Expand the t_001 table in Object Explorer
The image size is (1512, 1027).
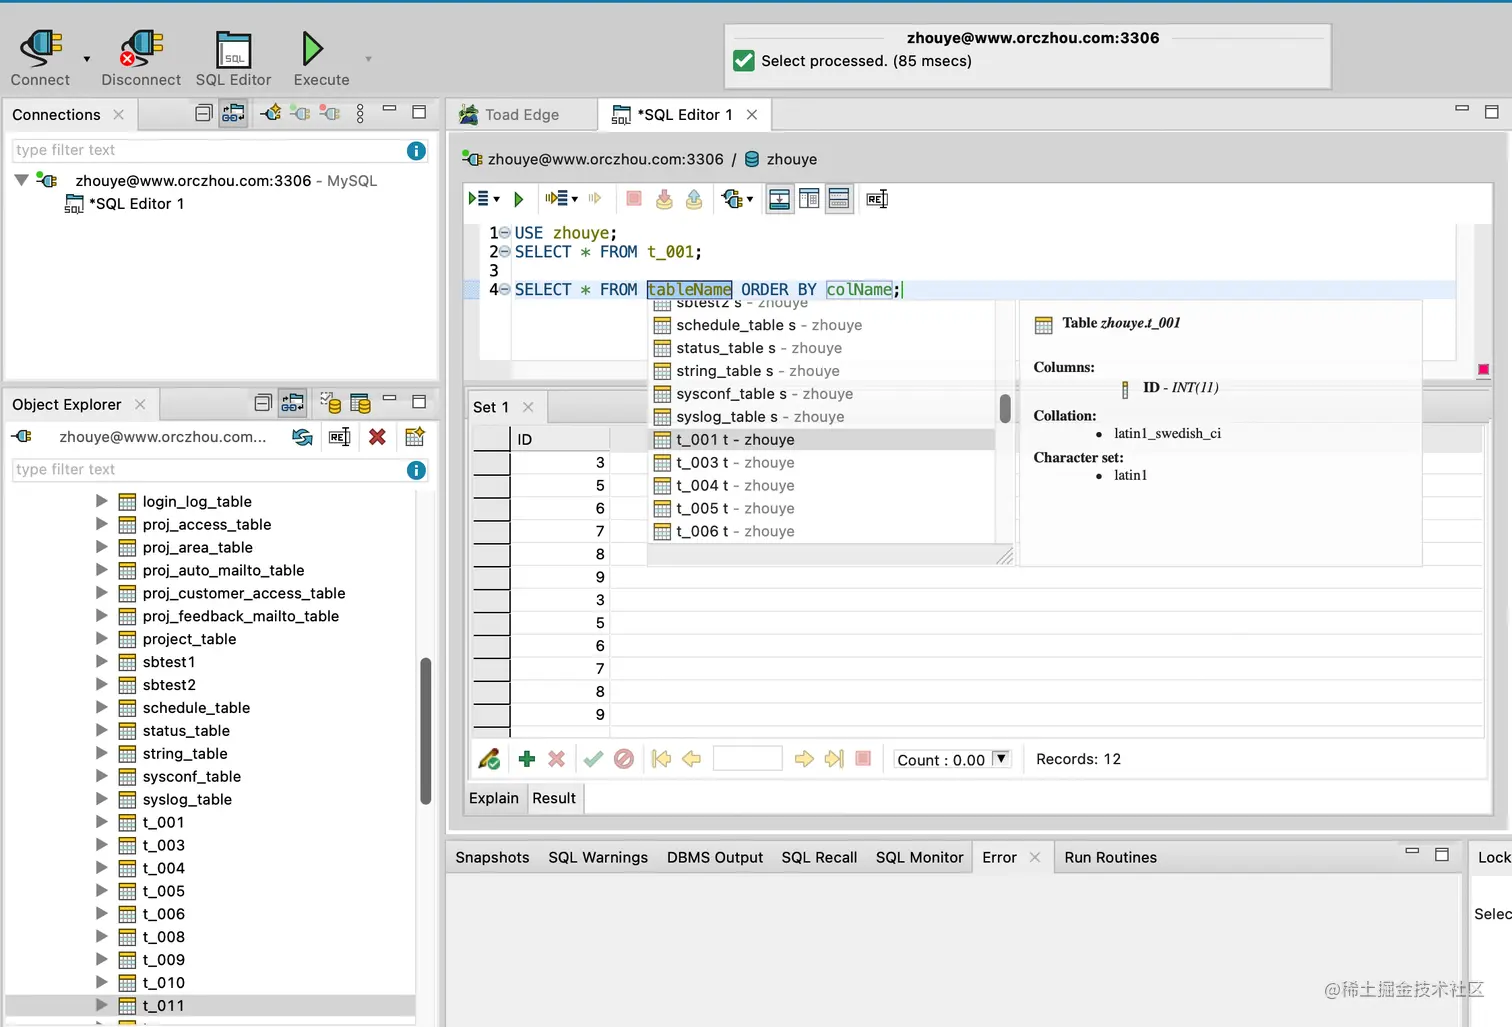pos(101,822)
